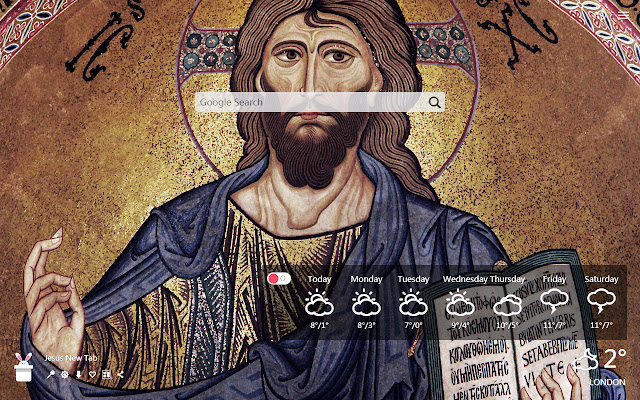Click the 8°/1° temperature for Today
The height and width of the screenshot is (400, 640).
point(319,325)
